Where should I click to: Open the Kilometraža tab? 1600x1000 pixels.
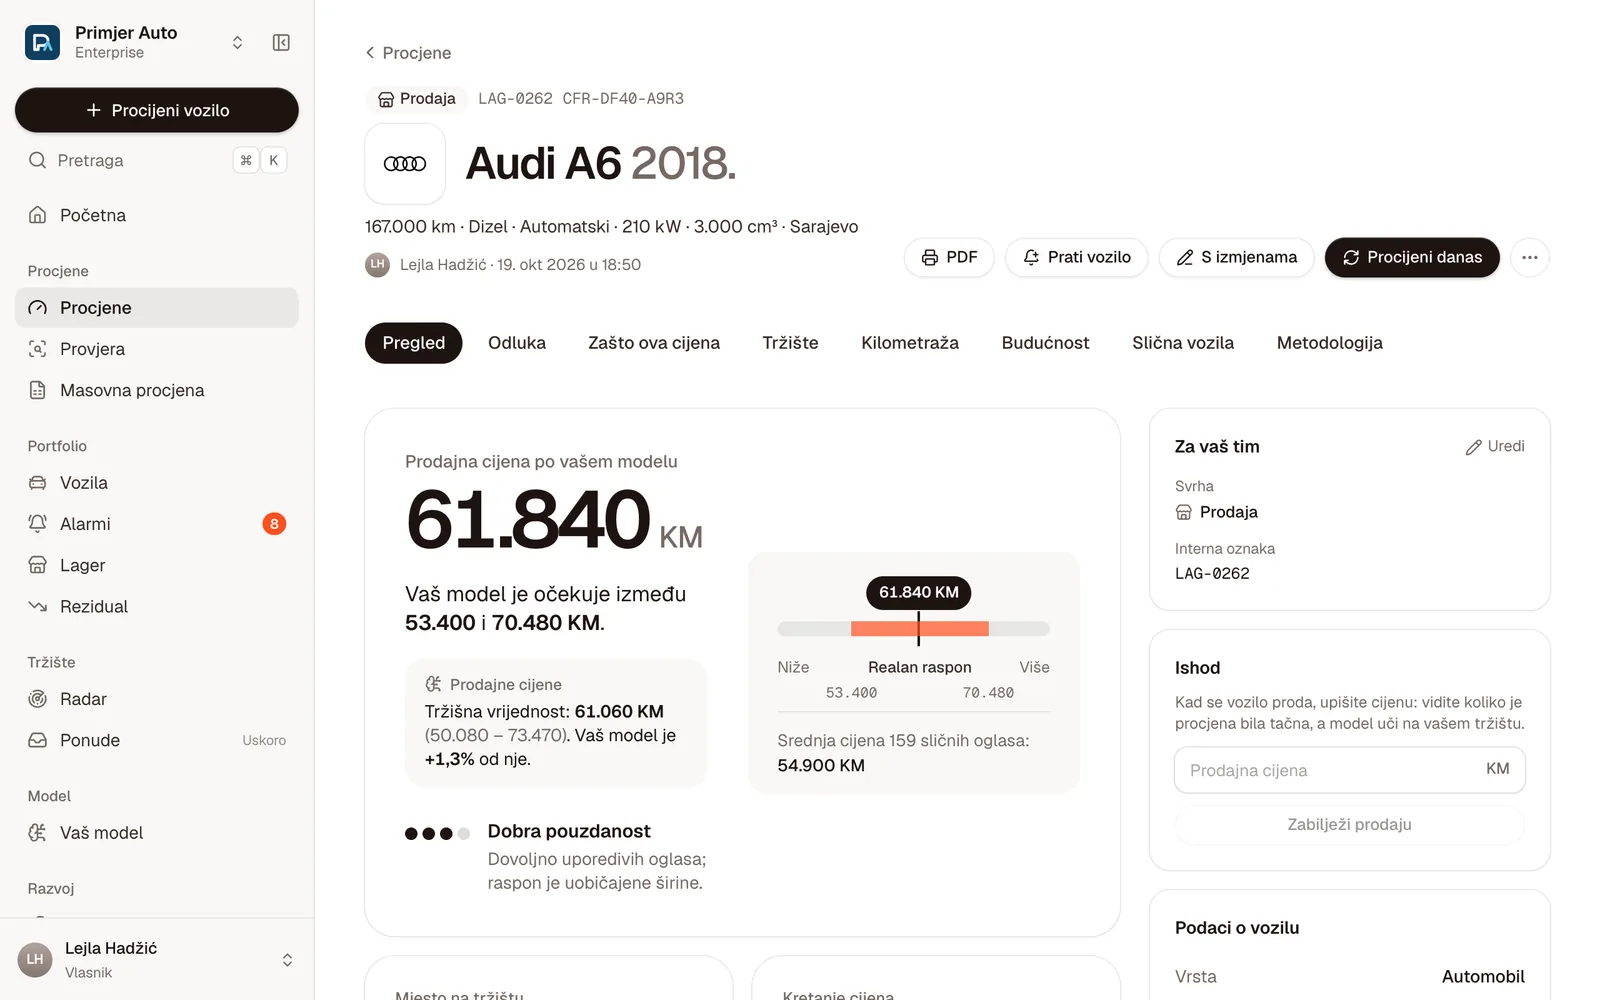pos(910,343)
